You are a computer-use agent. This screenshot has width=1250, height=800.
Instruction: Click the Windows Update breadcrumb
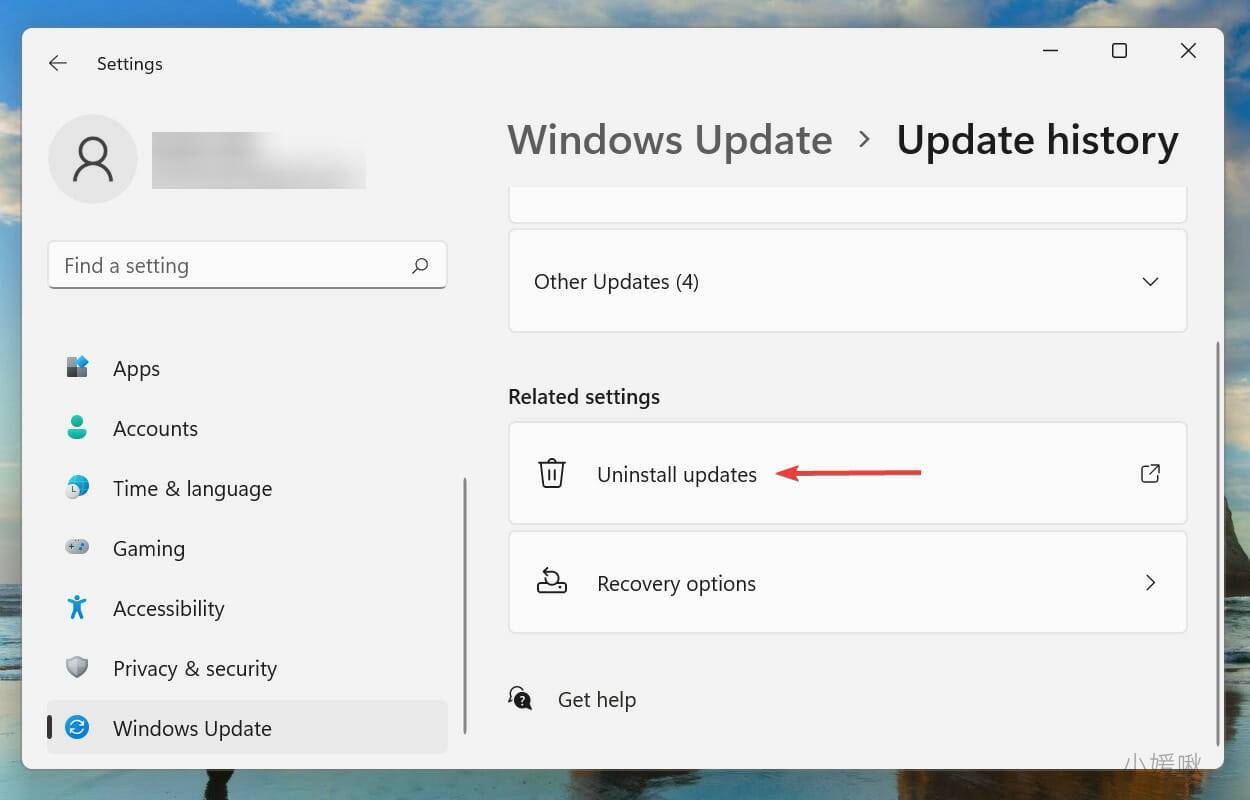tap(669, 139)
